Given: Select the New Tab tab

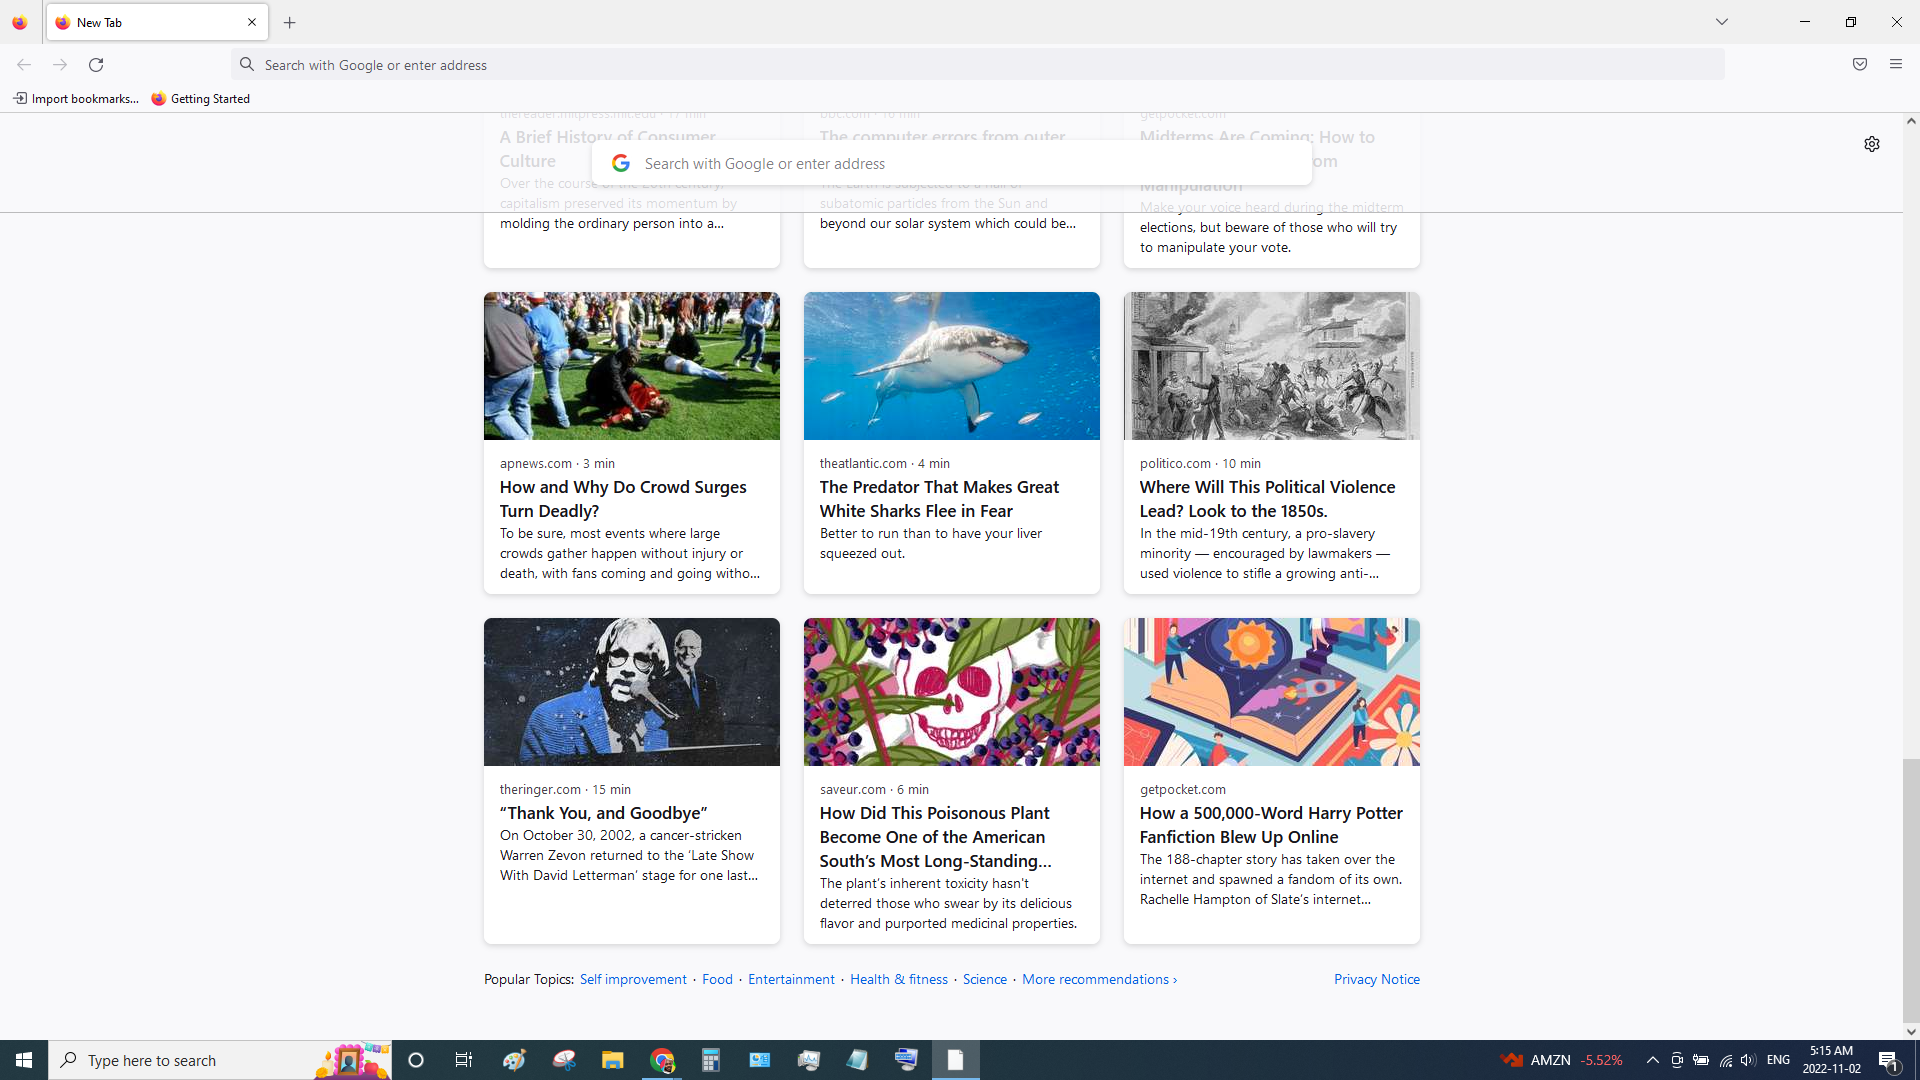Looking at the screenshot, I should 150,22.
